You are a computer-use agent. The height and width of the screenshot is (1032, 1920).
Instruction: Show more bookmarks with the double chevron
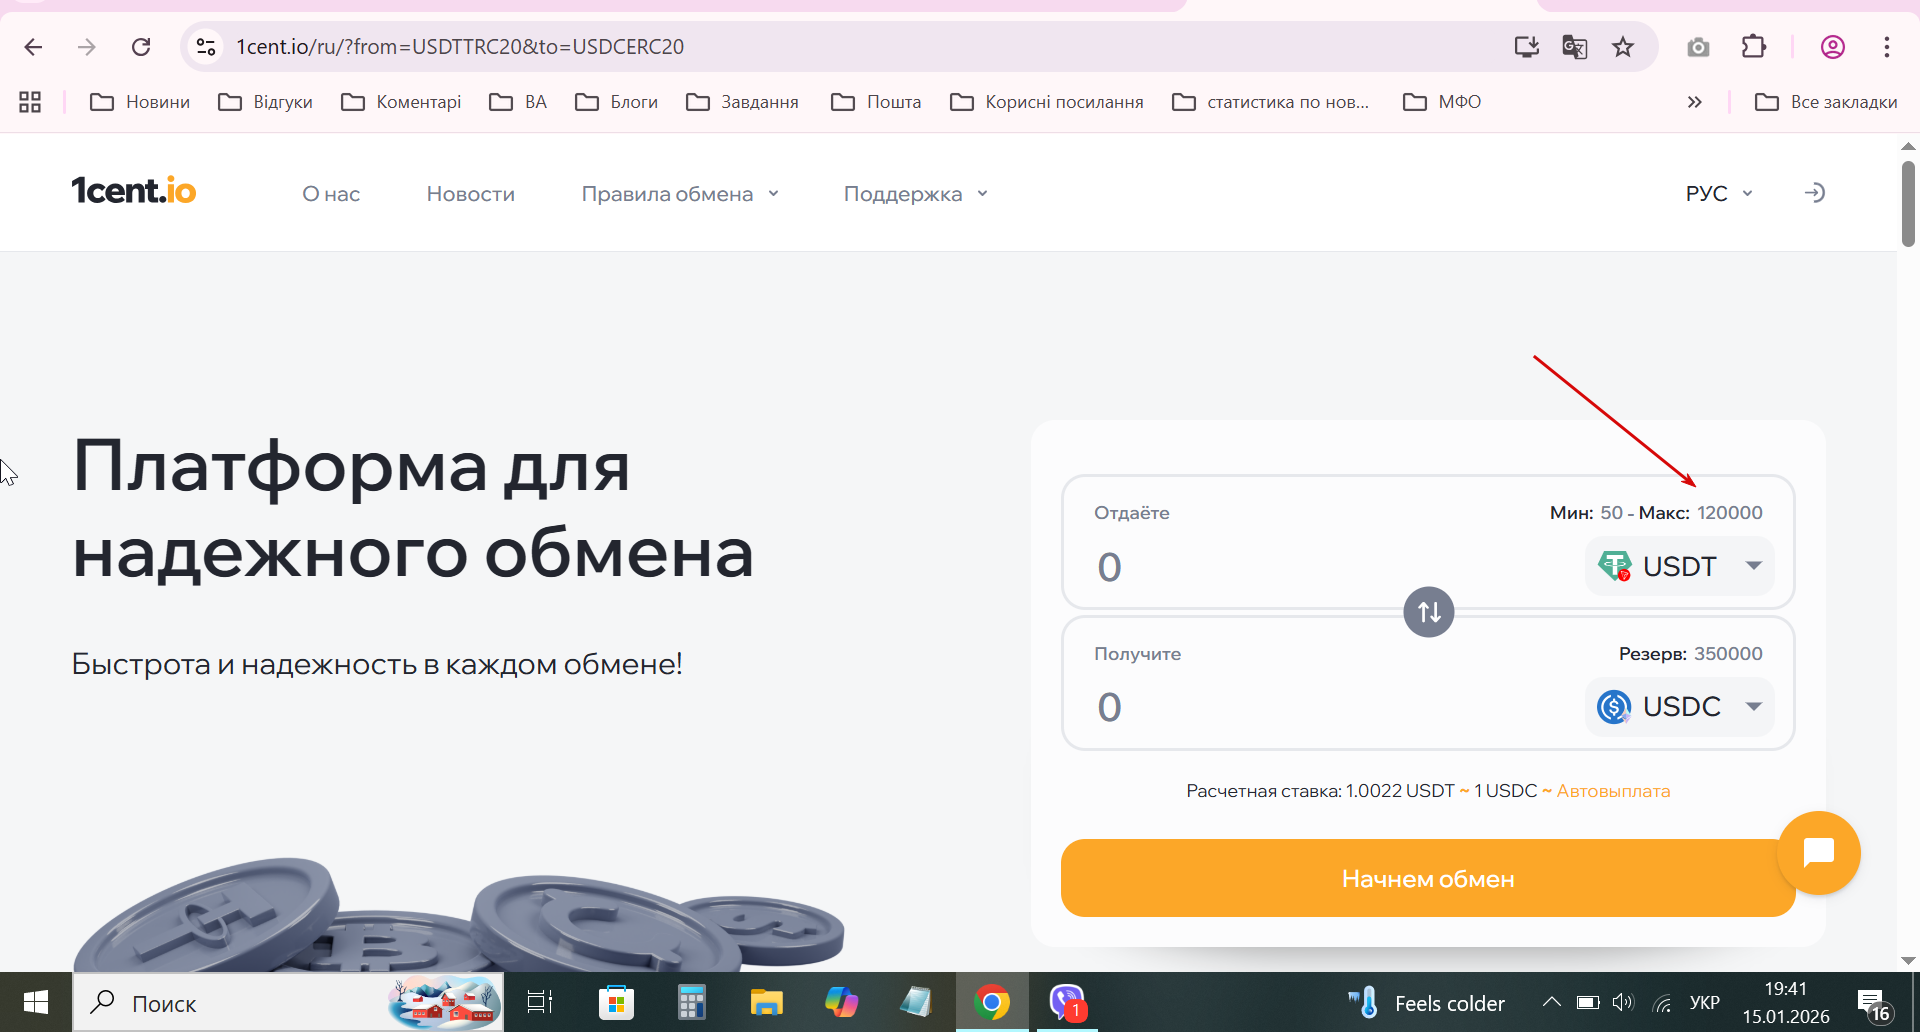pyautogui.click(x=1694, y=102)
